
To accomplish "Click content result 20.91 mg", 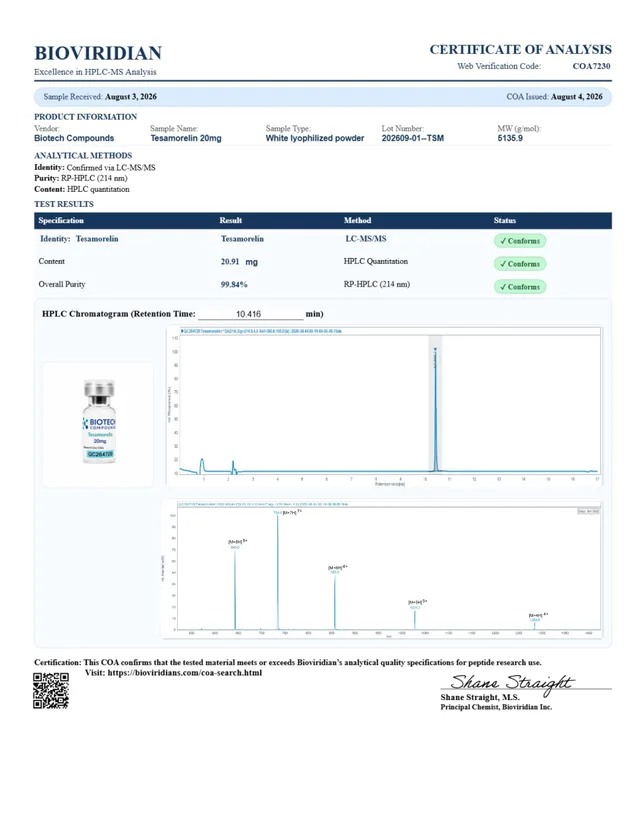I will pos(239,262).
